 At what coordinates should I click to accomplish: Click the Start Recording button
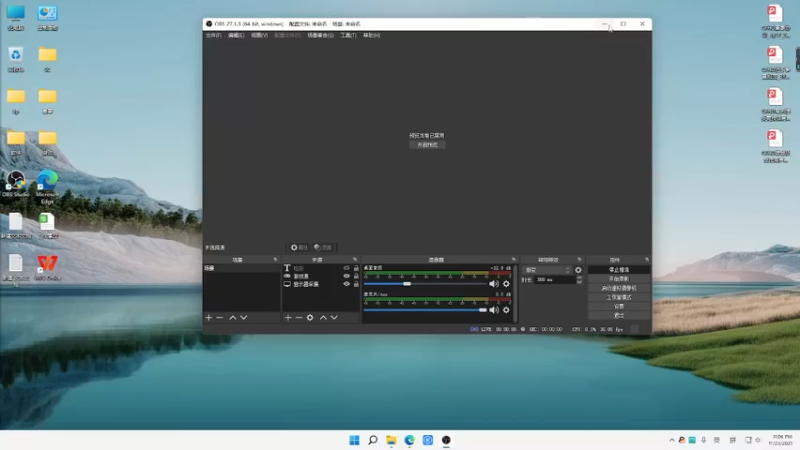click(x=619, y=279)
